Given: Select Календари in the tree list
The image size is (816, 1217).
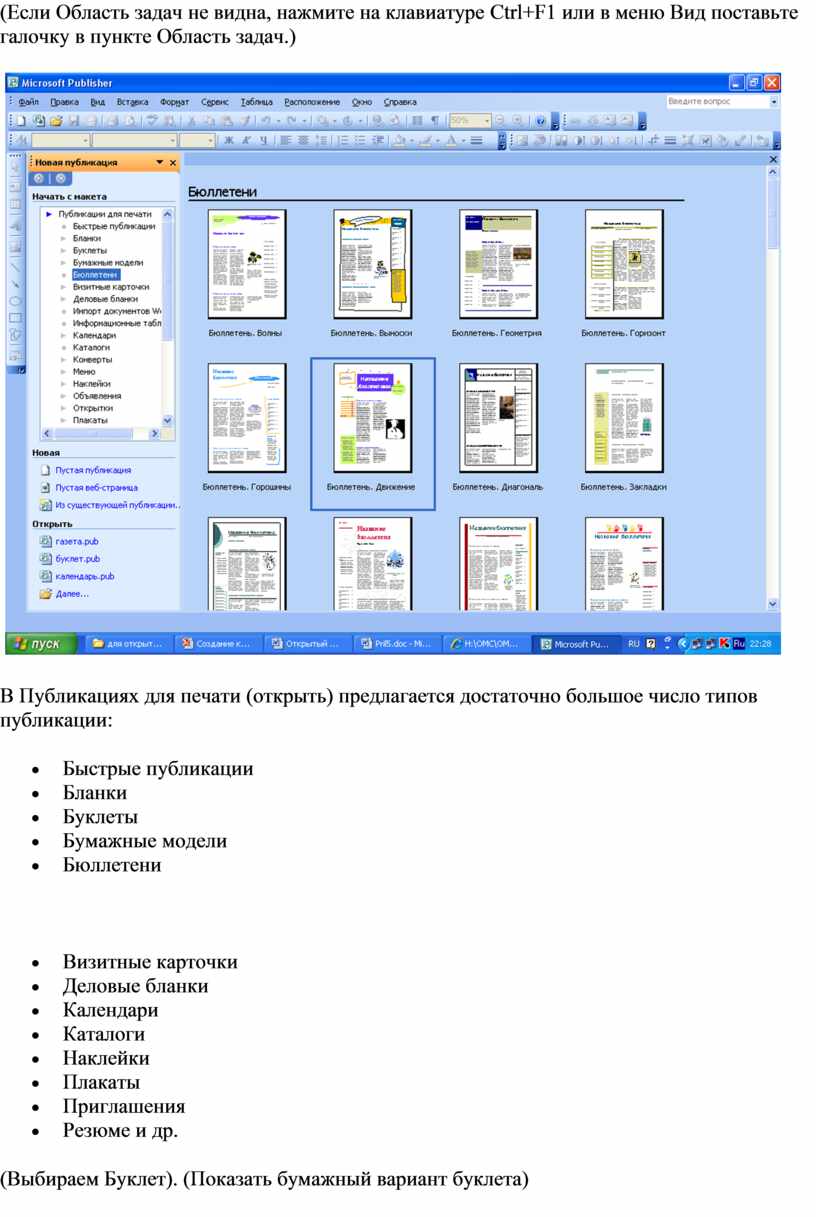Looking at the screenshot, I should point(94,335).
